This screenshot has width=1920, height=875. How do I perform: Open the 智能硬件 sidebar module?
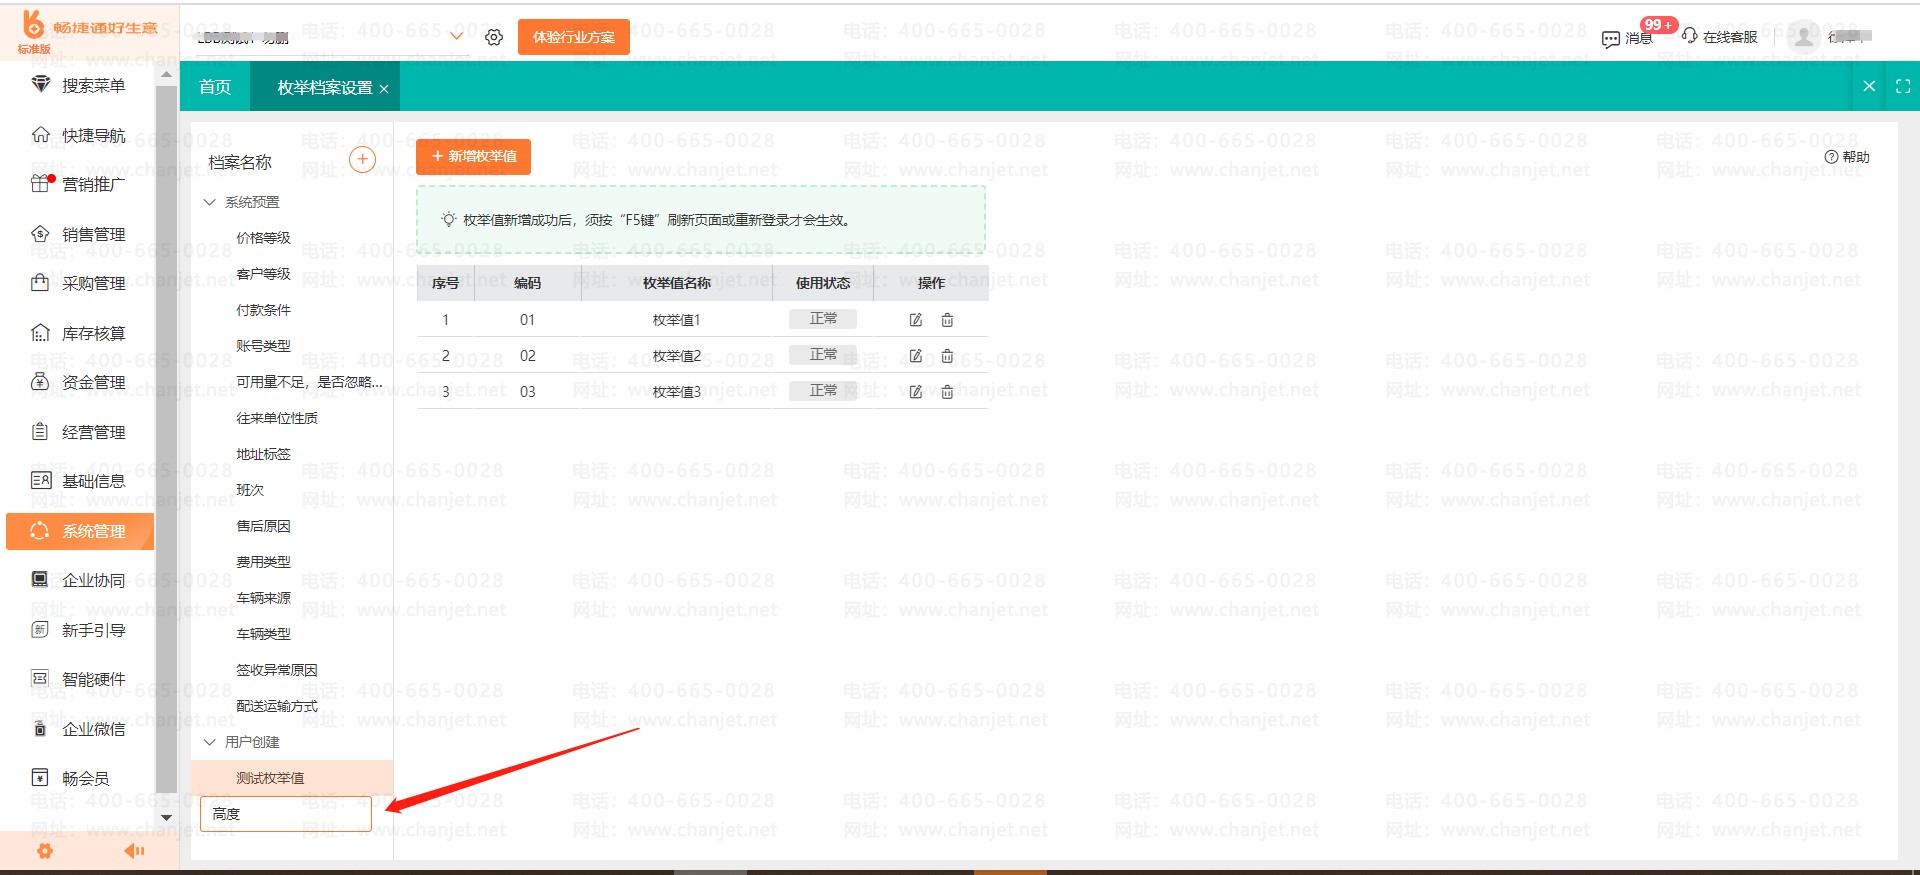pos(78,679)
